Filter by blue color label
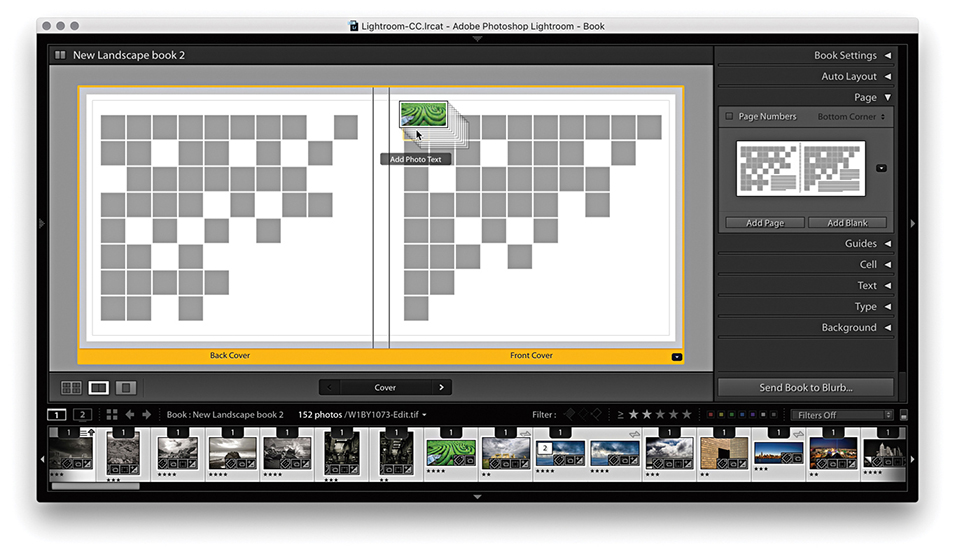Image resolution: width=955 pixels, height=554 pixels. pos(742,415)
